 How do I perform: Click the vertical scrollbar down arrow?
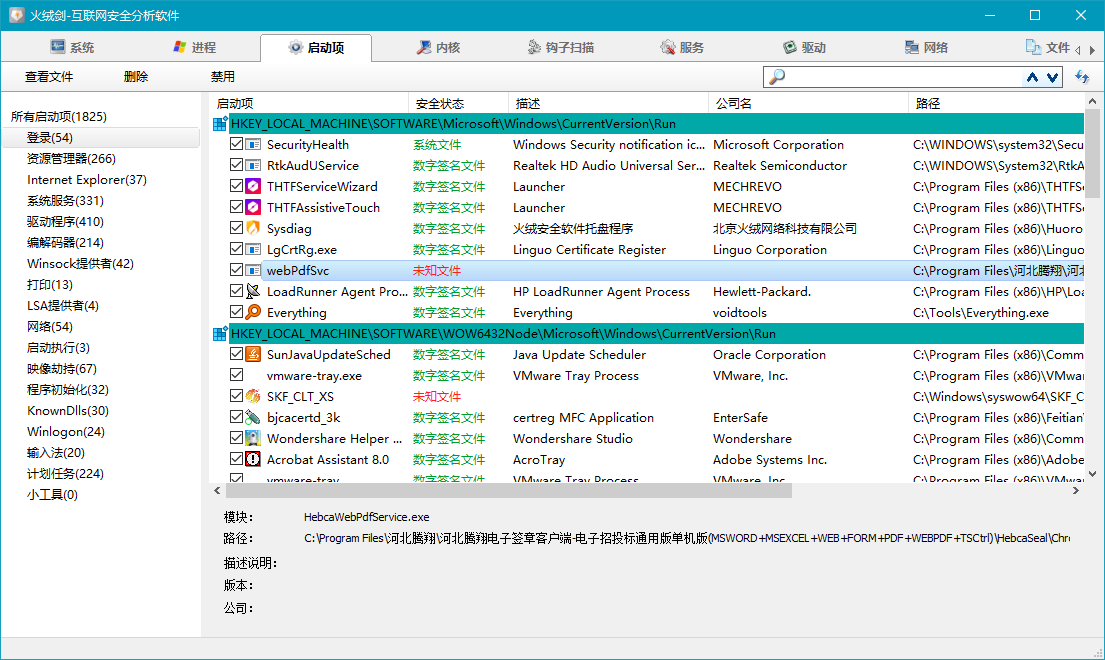click(1092, 474)
